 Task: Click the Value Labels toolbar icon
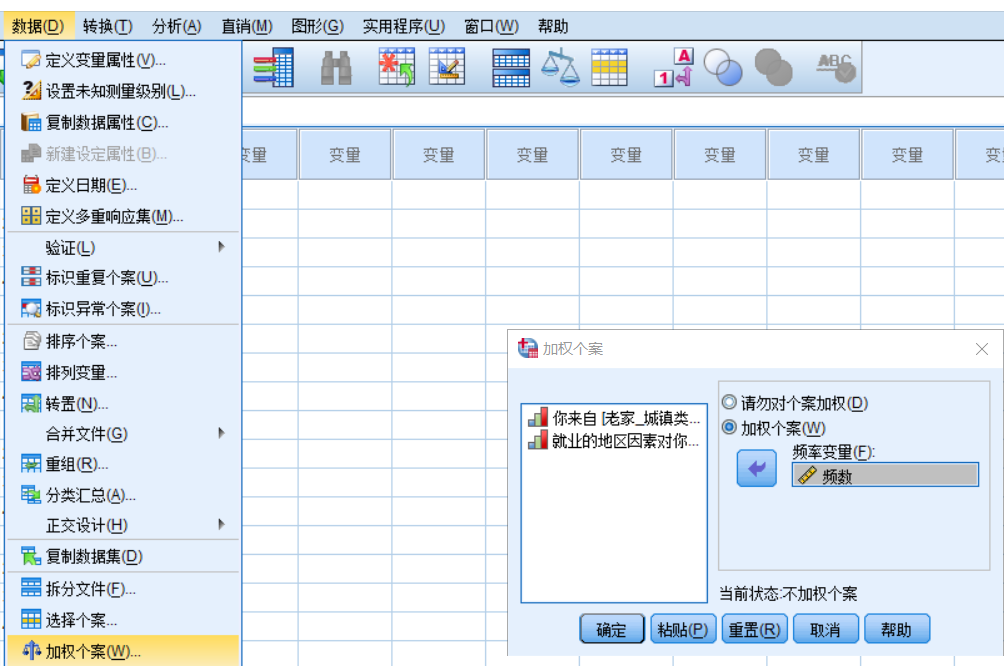[674, 67]
